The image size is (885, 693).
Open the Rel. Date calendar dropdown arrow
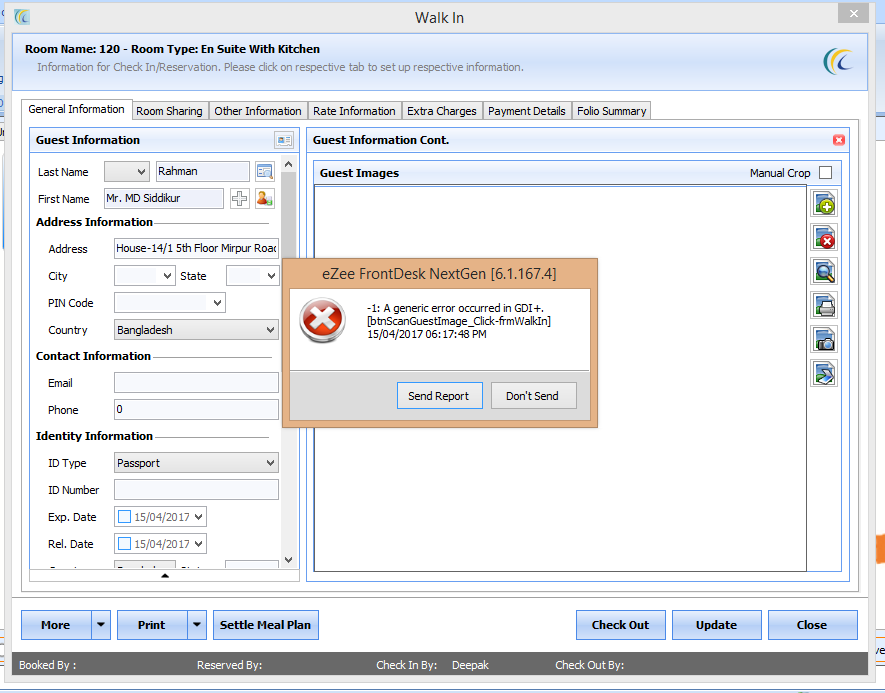coord(199,543)
